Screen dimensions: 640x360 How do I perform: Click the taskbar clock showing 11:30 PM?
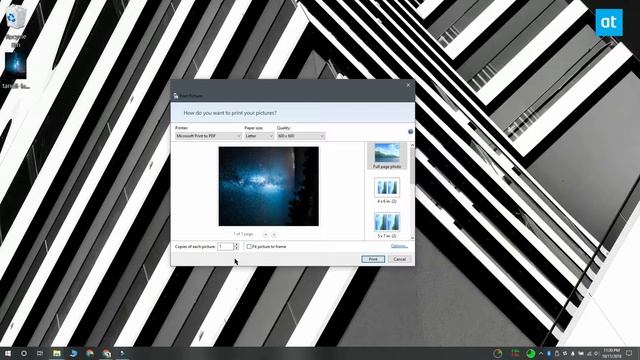tap(611, 353)
